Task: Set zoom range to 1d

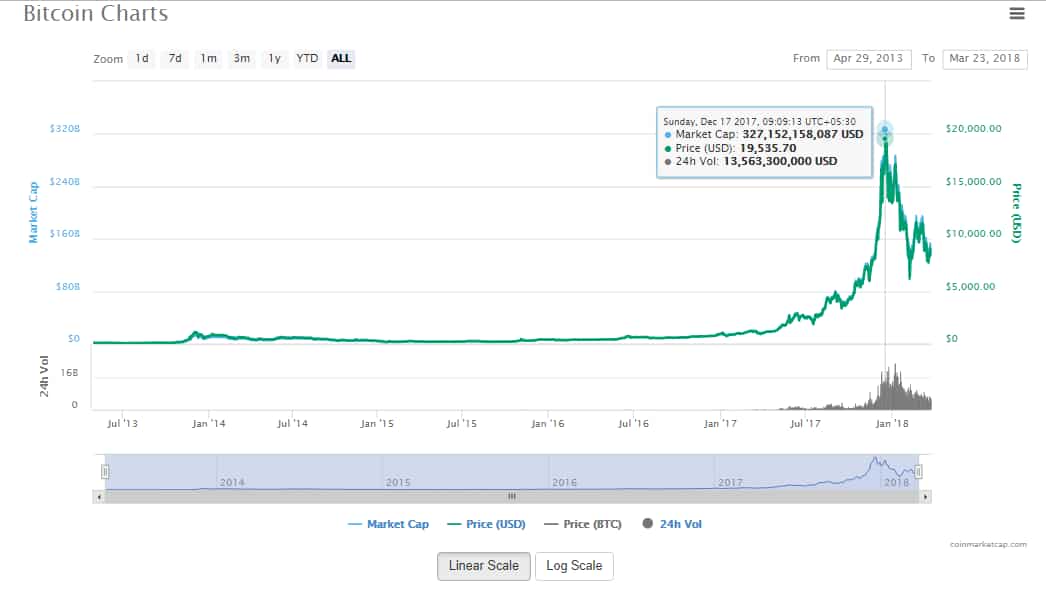Action: point(142,59)
